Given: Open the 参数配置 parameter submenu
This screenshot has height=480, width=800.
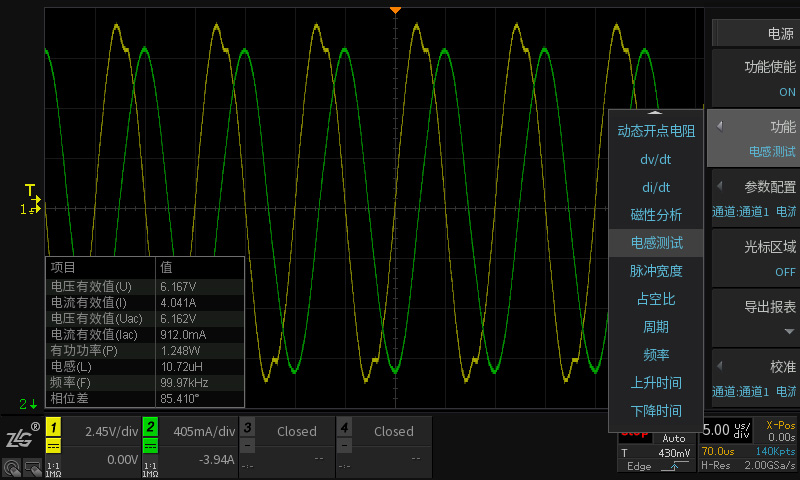Looking at the screenshot, I should tap(755, 197).
